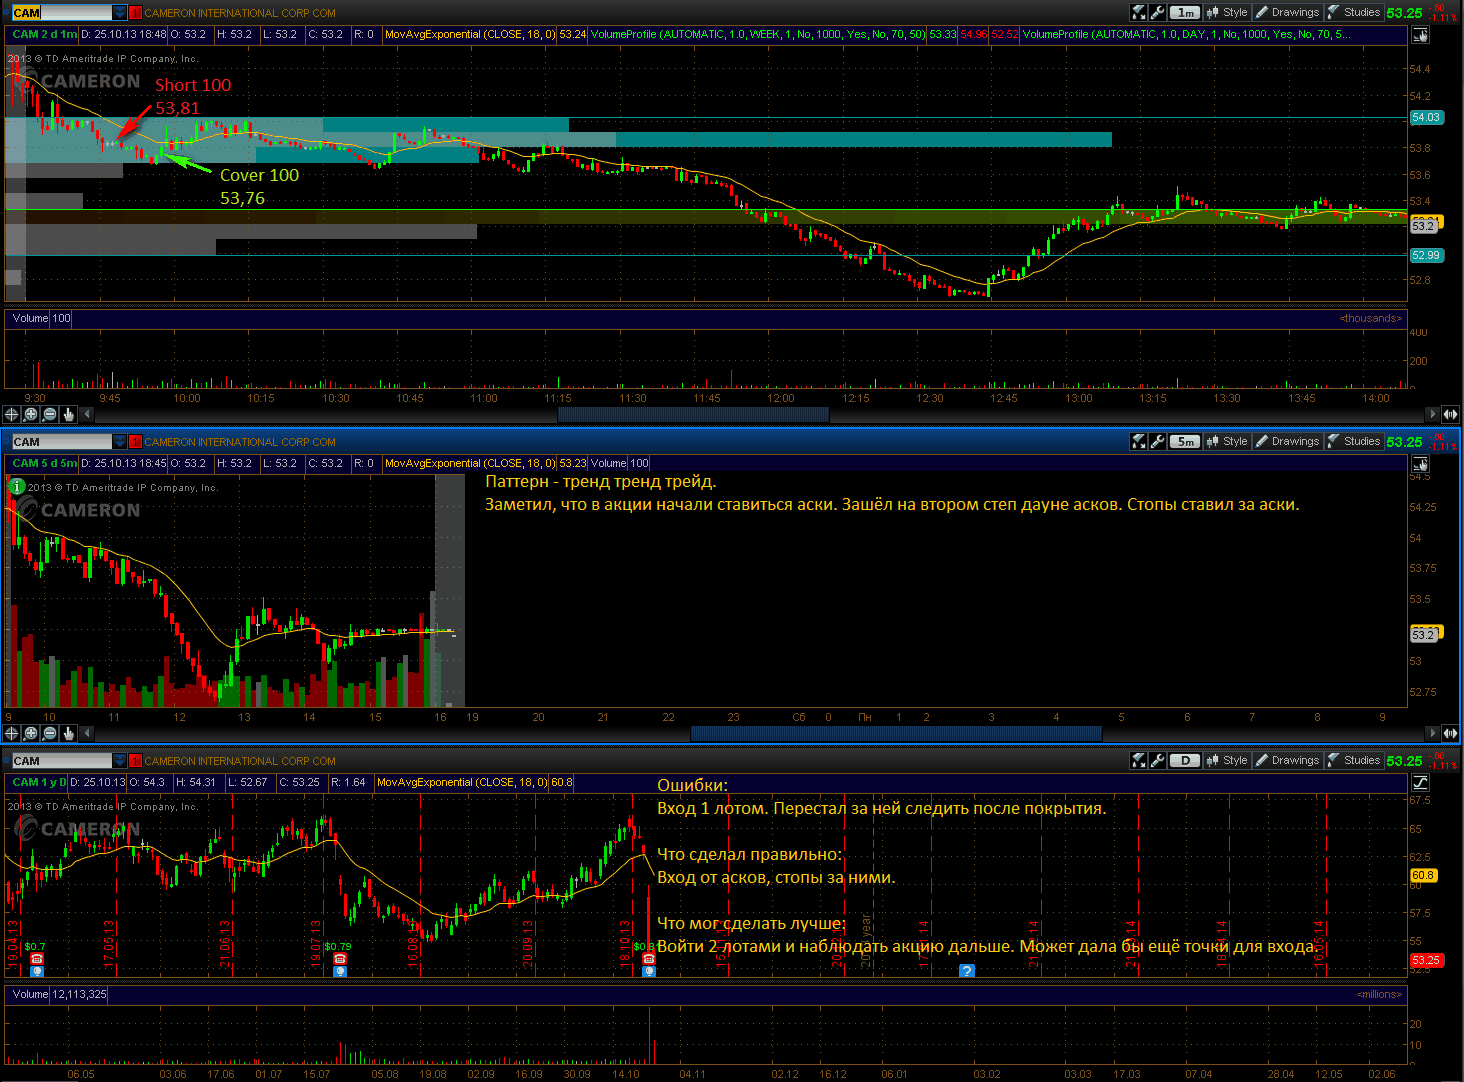Click the horizontal scrollbar under the top chart

[x=692, y=414]
